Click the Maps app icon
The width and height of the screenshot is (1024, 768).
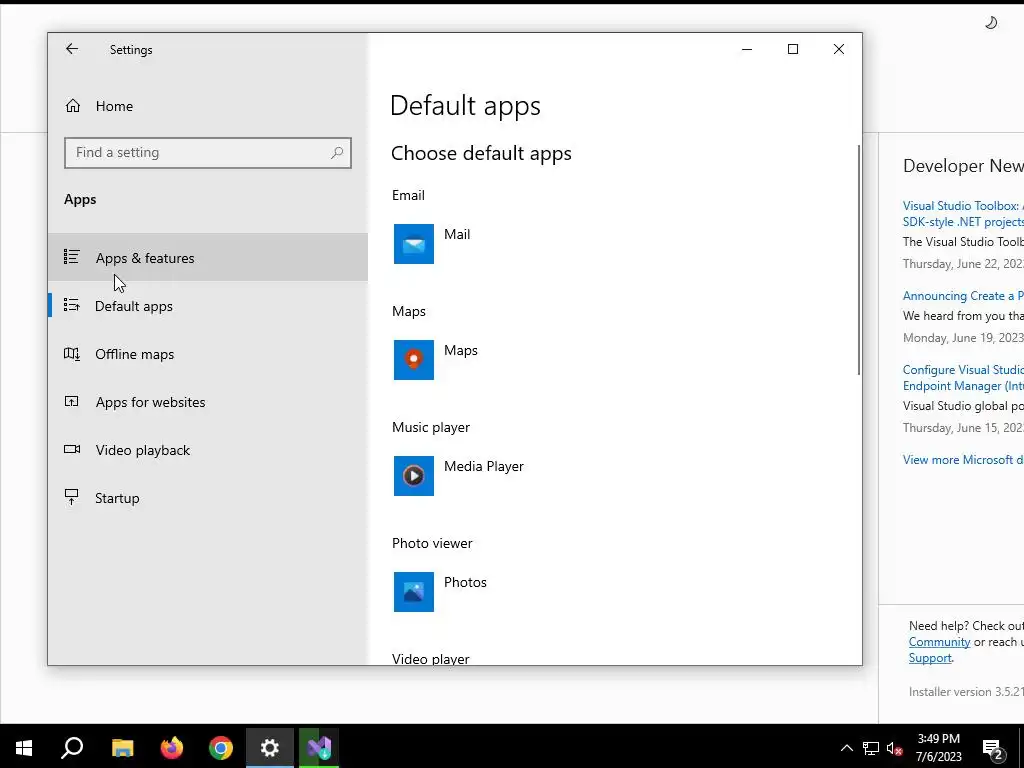[413, 360]
